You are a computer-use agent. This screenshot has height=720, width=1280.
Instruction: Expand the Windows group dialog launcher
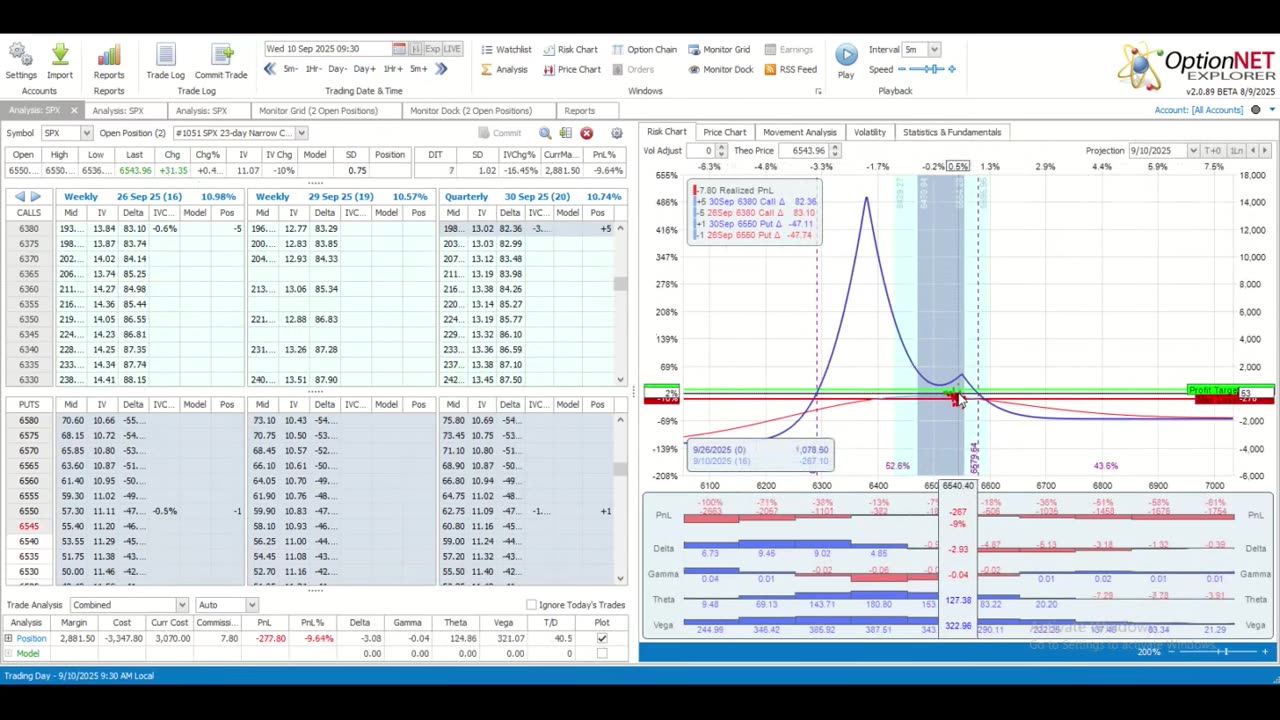[x=817, y=91]
